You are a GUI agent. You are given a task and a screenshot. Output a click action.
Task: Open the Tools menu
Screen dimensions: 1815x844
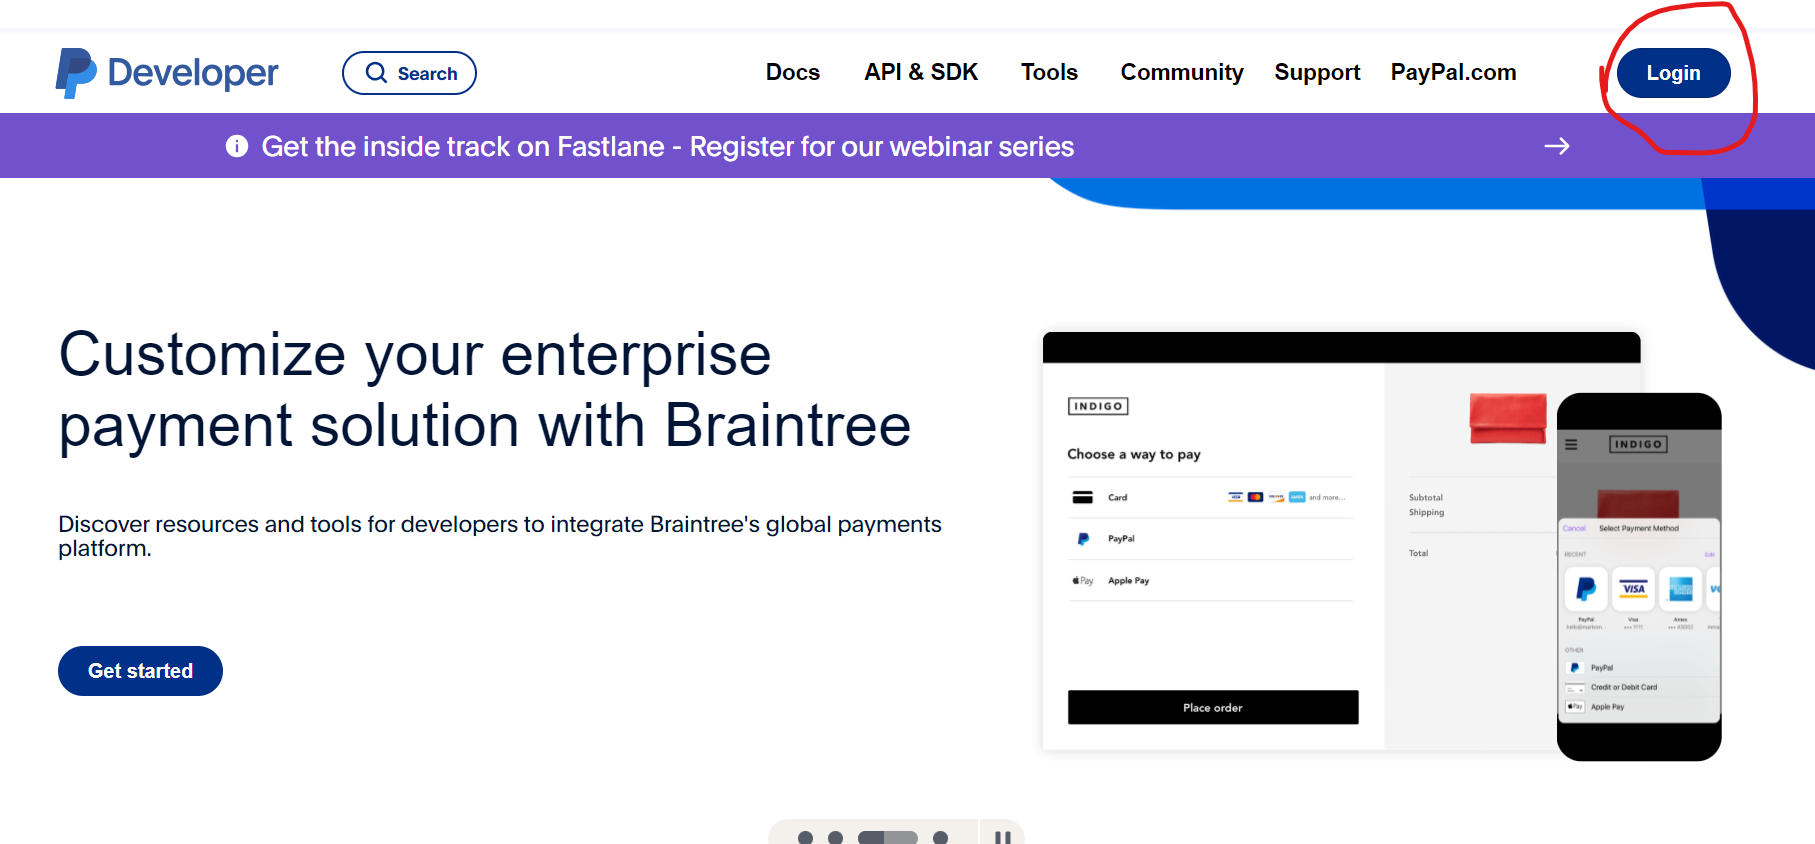point(1049,72)
